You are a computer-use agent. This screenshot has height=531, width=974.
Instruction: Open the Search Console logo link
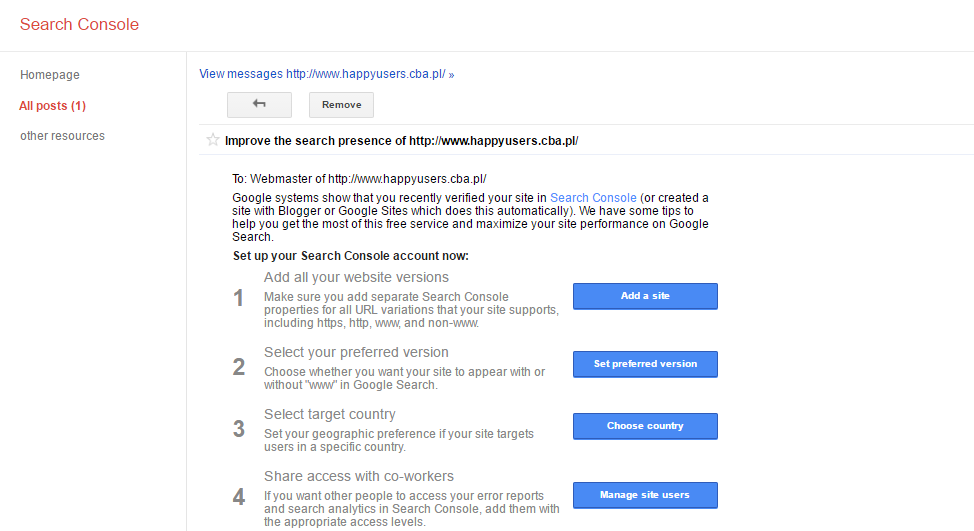tap(80, 24)
